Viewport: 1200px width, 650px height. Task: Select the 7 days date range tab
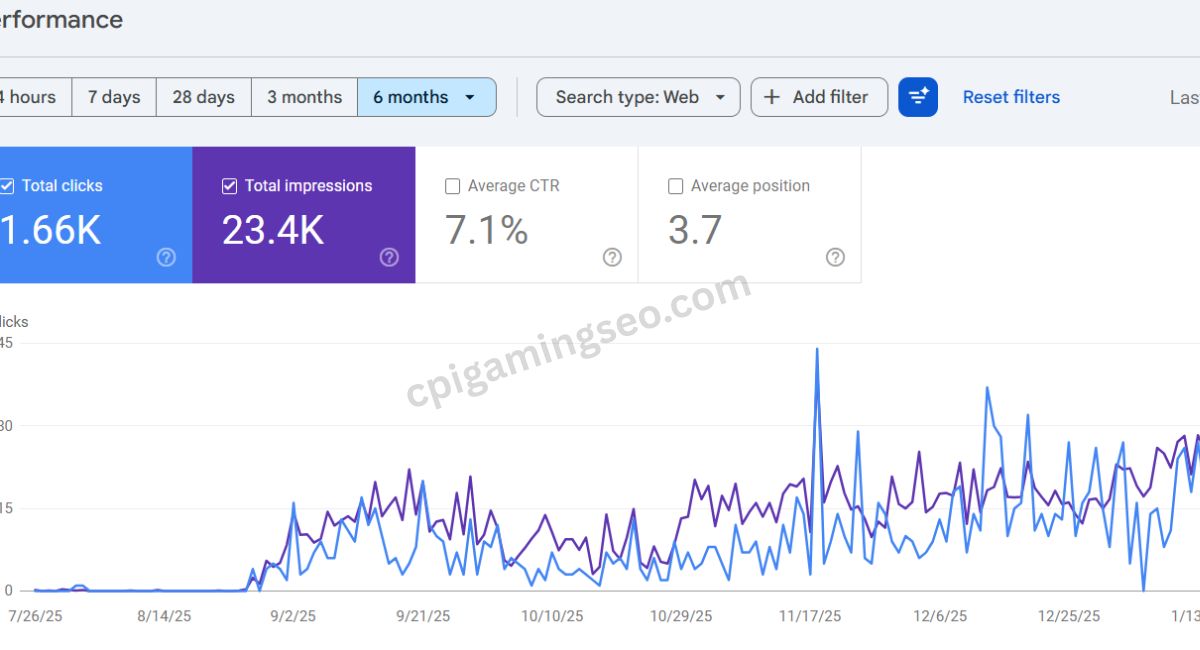pos(114,97)
